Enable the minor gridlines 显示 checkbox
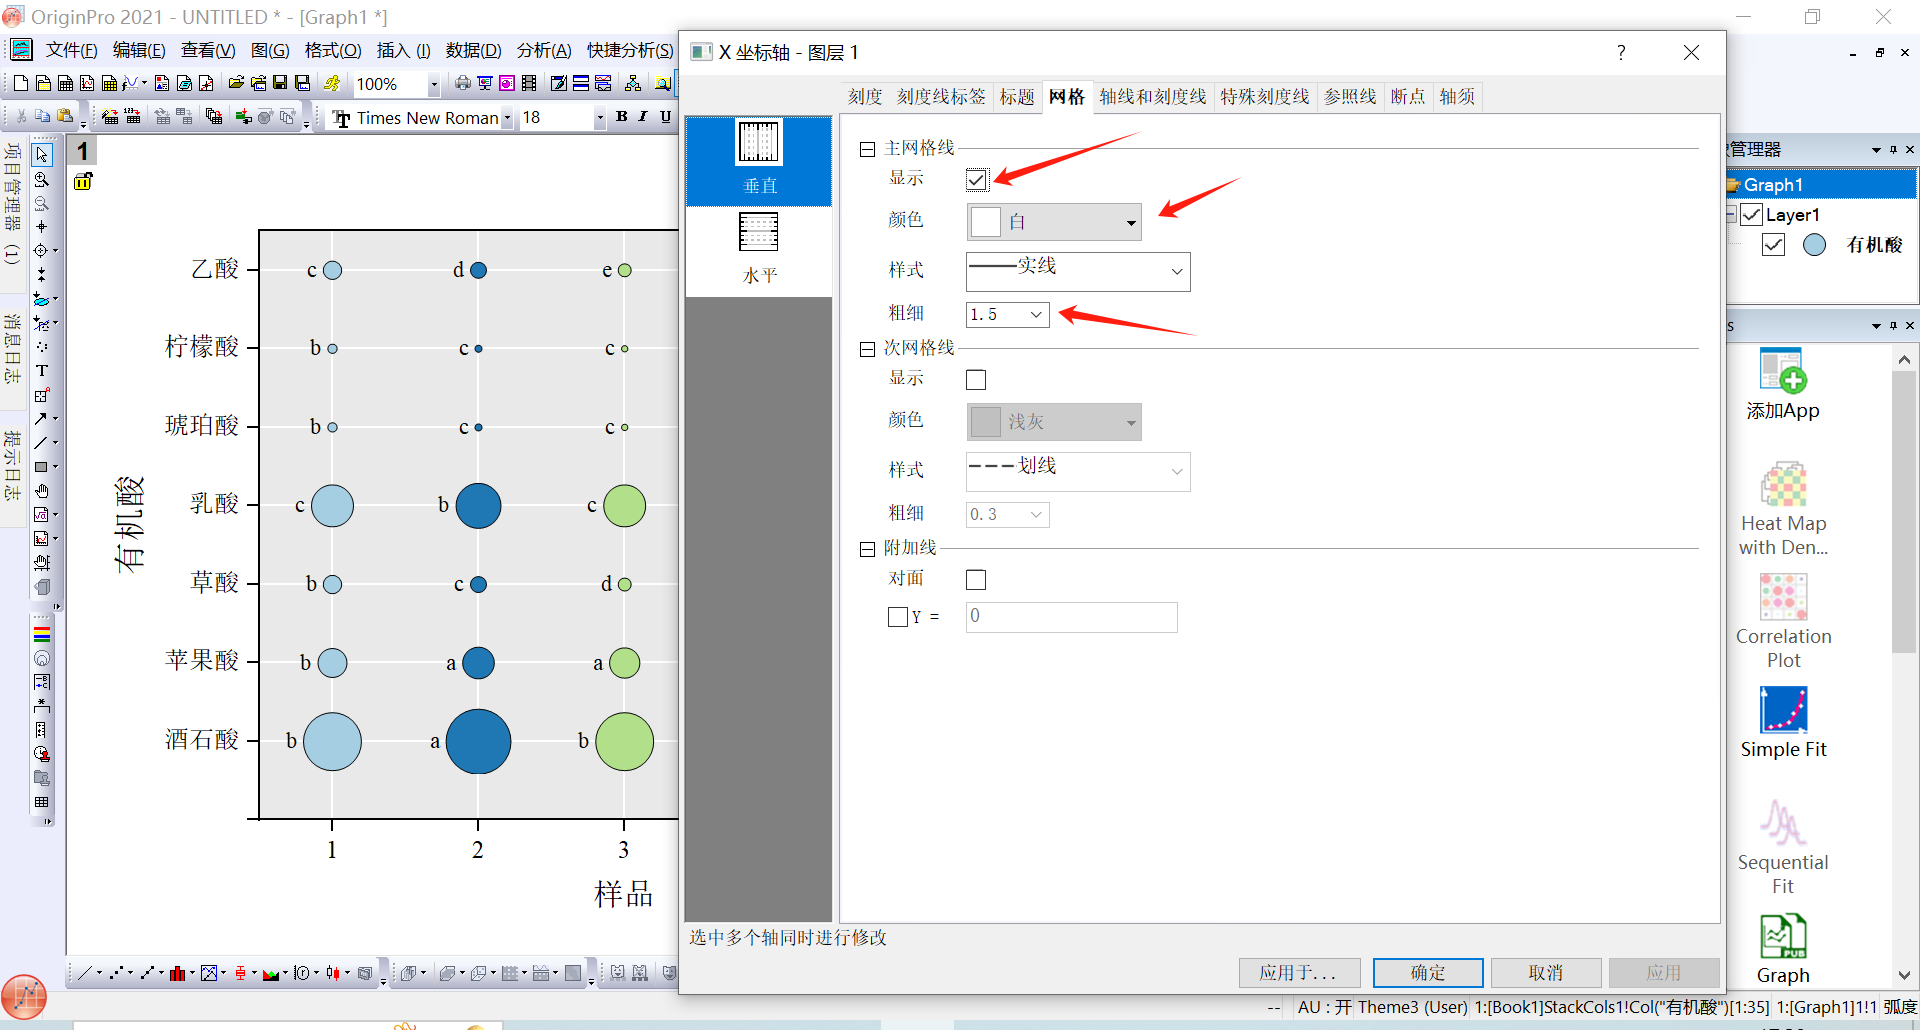This screenshot has height=1030, width=1920. [976, 380]
